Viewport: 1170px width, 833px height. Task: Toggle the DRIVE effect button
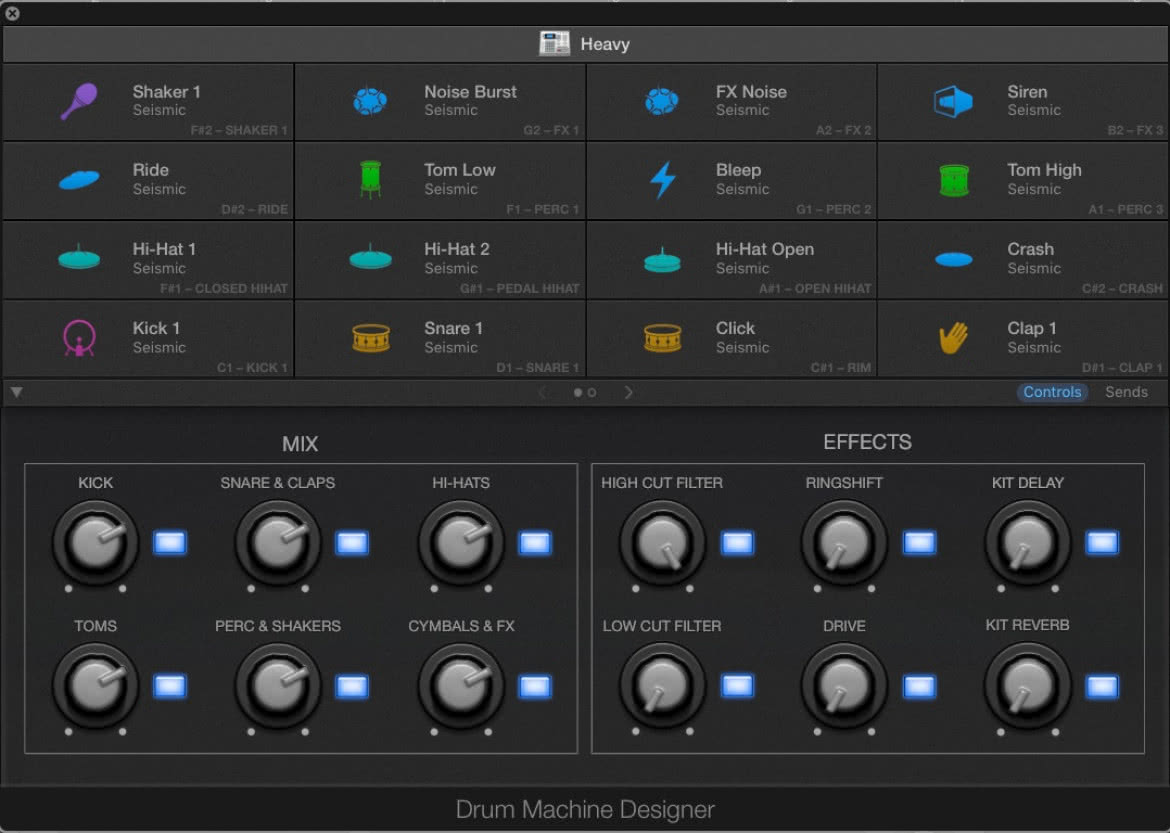point(919,686)
